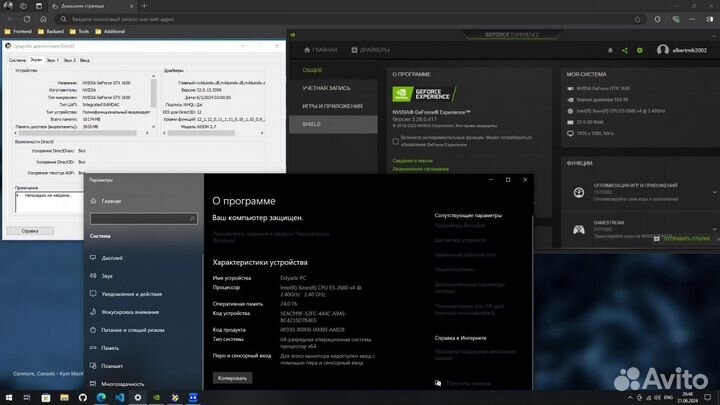Expand the Backend bookmarks folder
The height and width of the screenshot is (405, 720).
tap(59, 31)
